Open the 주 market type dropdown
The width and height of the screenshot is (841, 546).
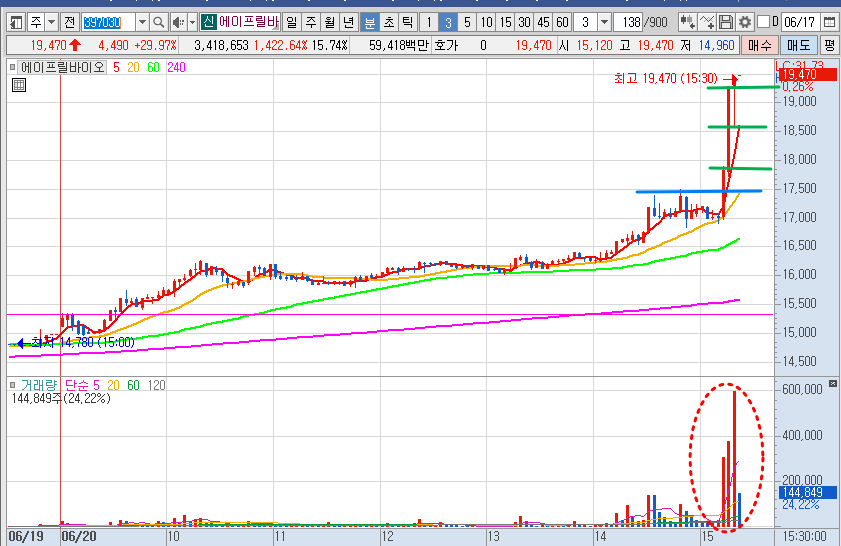pyautogui.click(x=51, y=23)
